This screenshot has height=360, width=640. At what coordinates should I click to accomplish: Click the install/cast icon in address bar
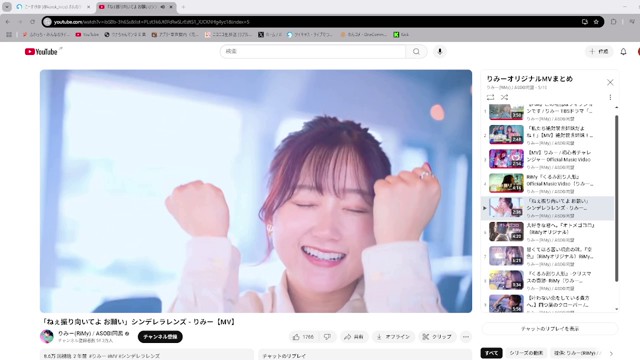click(x=584, y=22)
